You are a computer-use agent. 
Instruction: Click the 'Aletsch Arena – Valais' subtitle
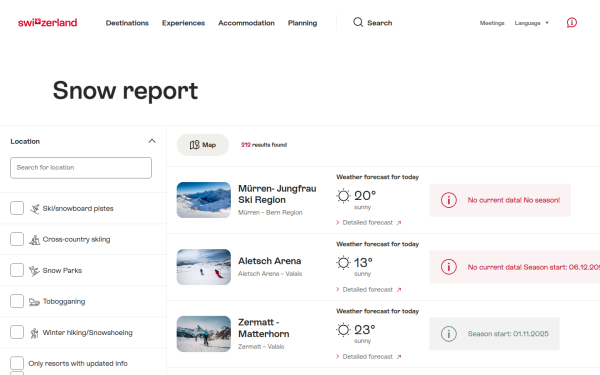pyautogui.click(x=270, y=274)
